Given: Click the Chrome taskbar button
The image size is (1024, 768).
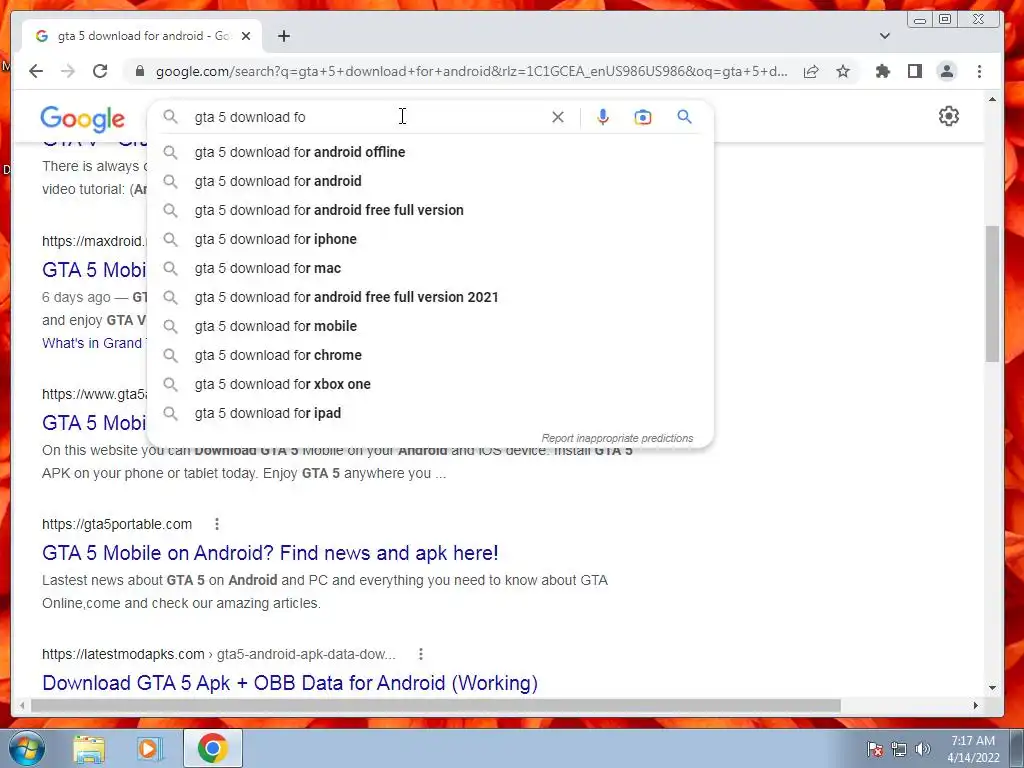Looking at the screenshot, I should tap(213, 748).
